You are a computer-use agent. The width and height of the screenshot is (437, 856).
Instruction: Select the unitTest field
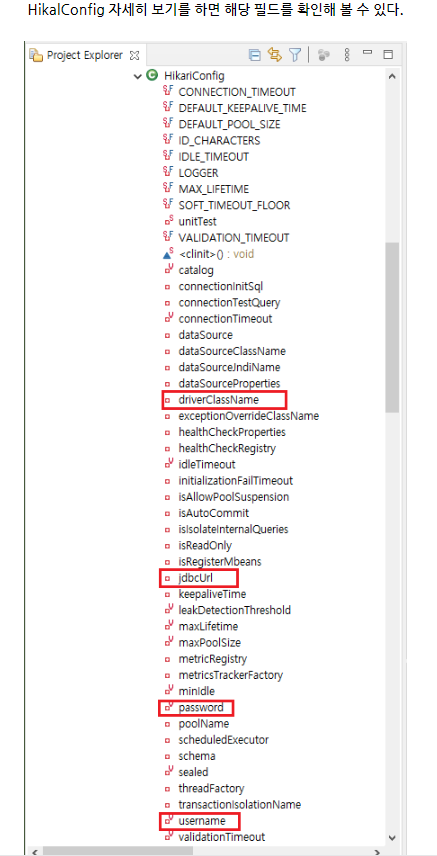(x=197, y=222)
